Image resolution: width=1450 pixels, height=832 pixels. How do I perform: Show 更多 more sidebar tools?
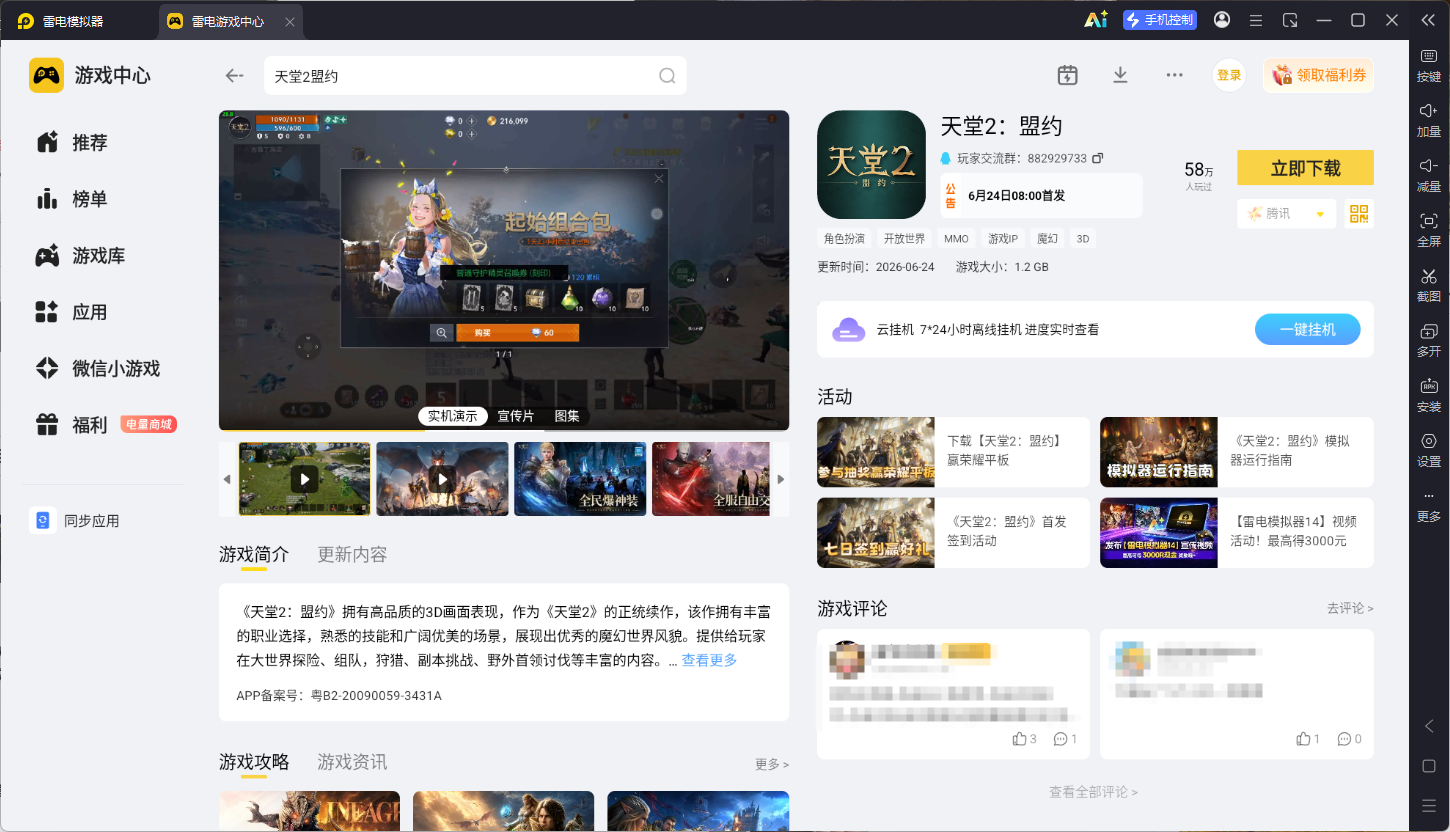(1429, 507)
